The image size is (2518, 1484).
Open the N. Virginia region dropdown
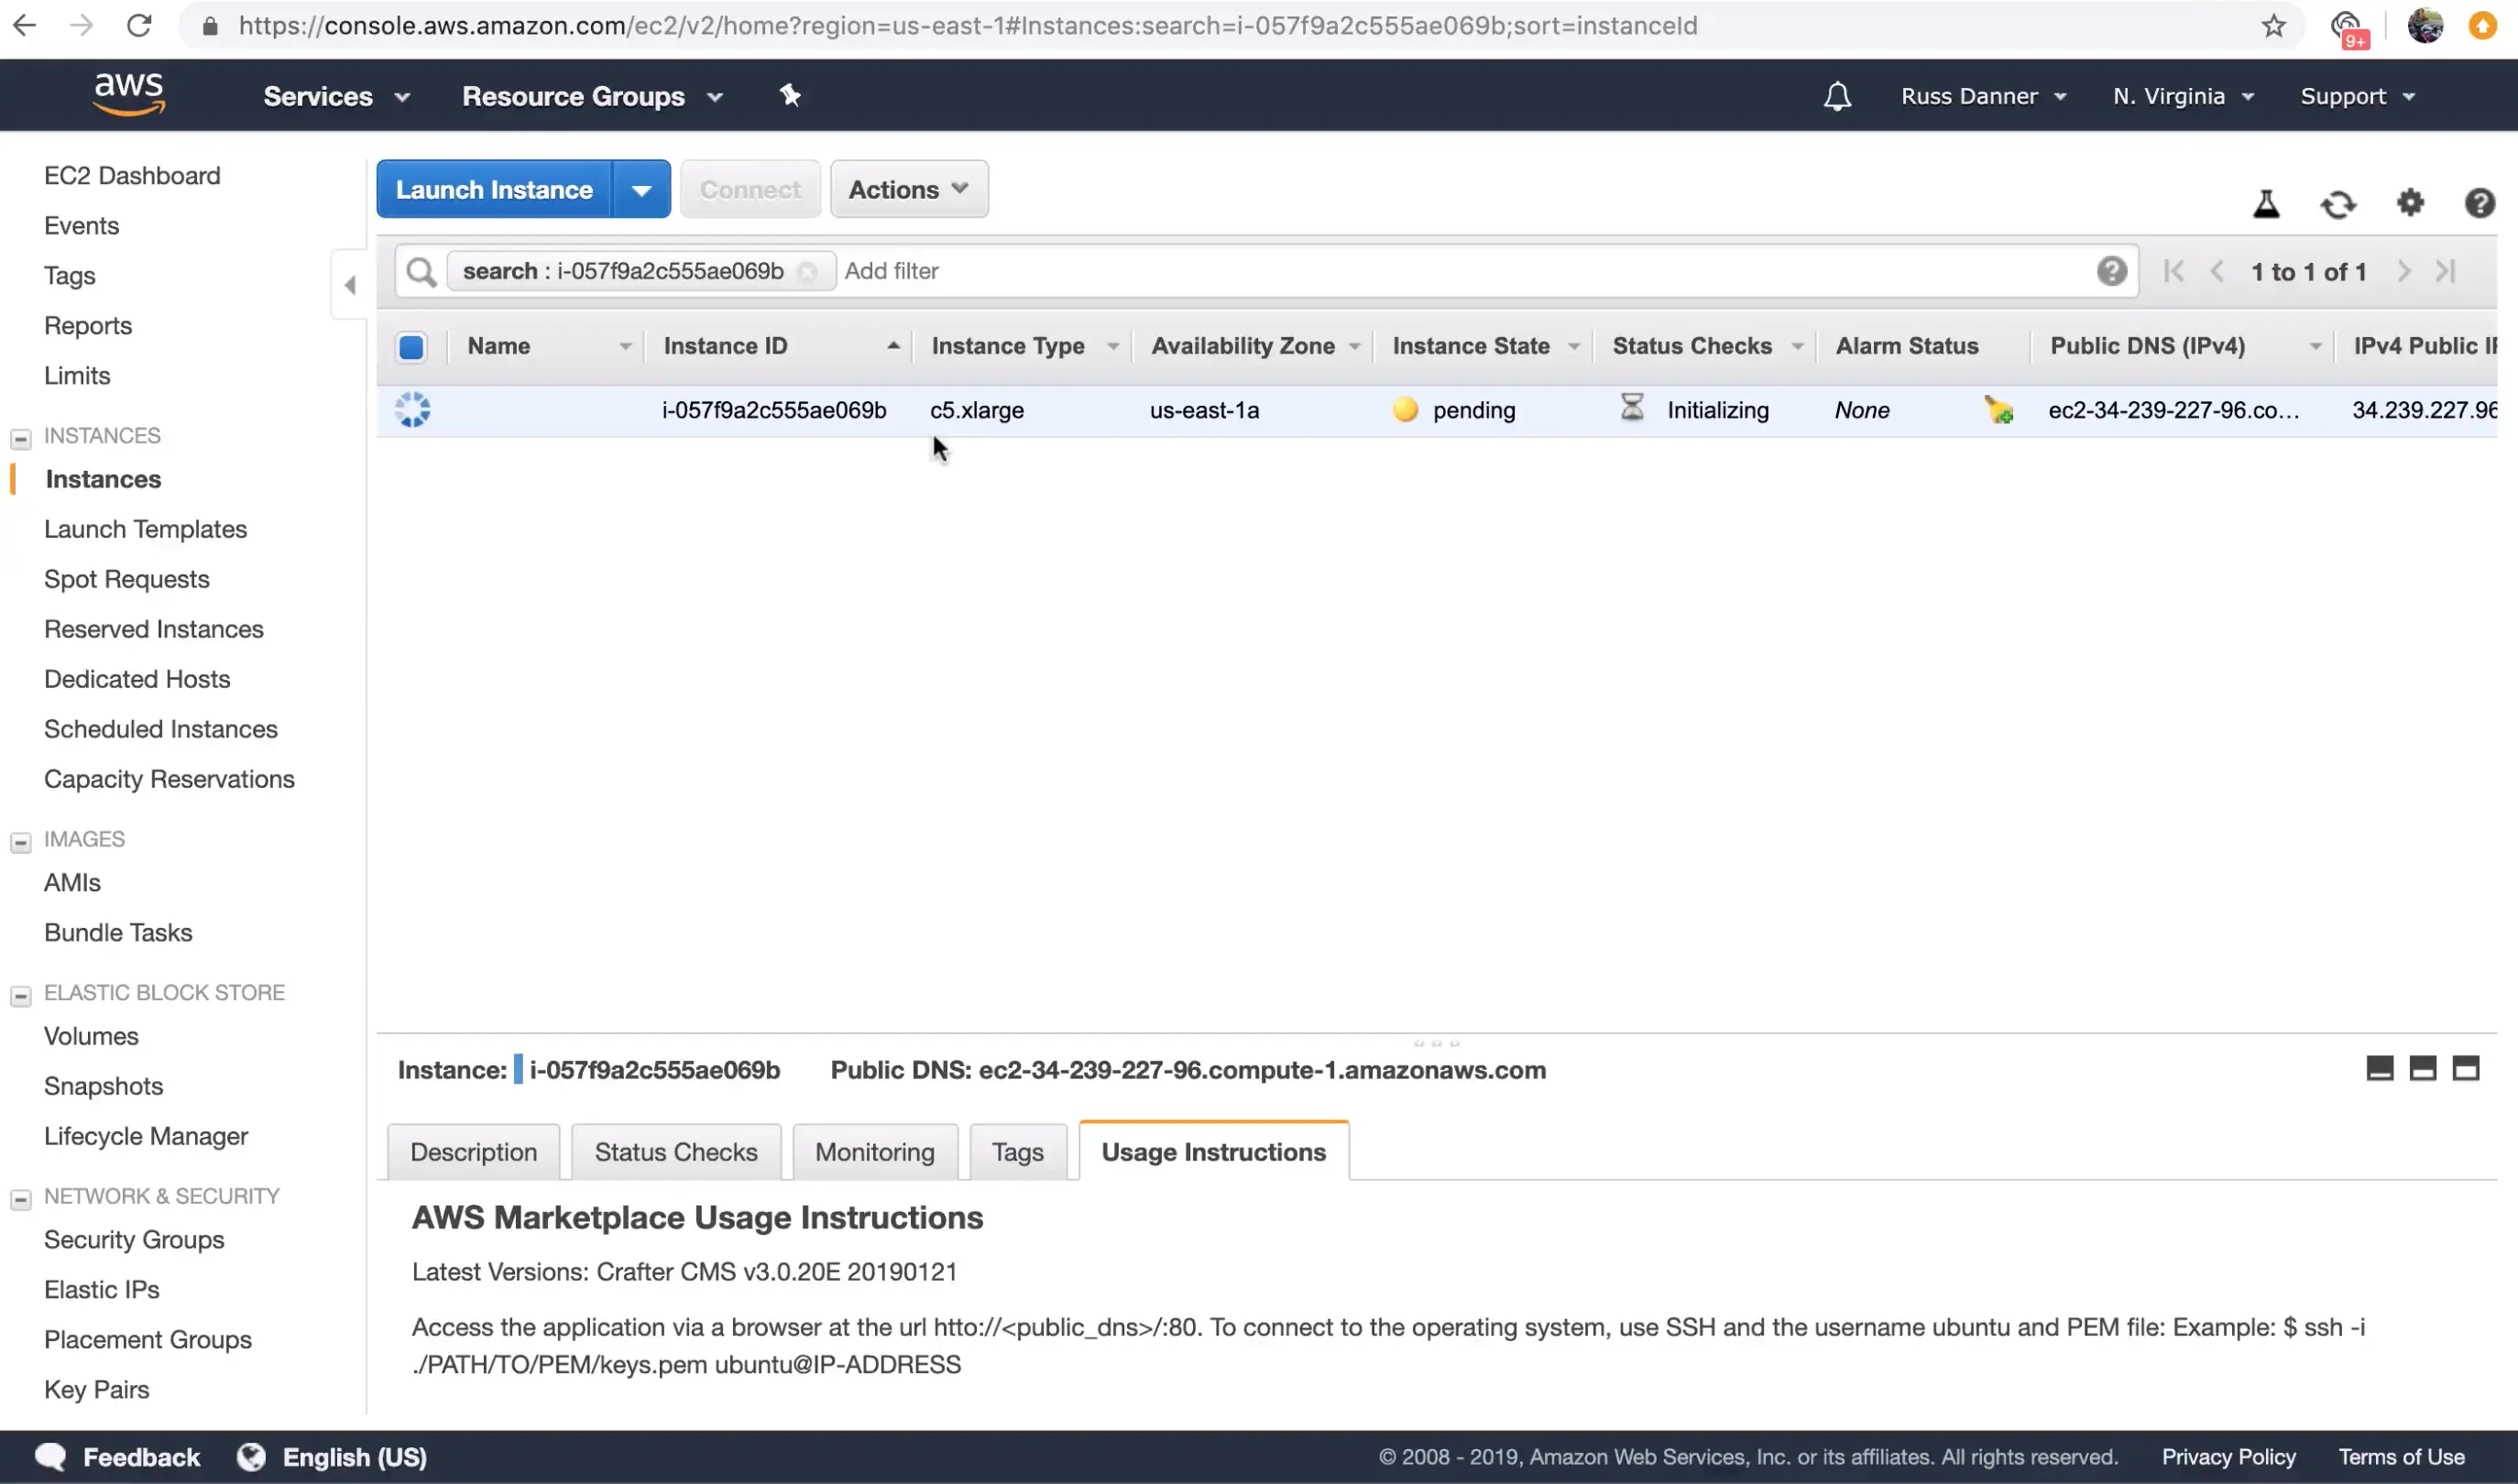click(2182, 96)
